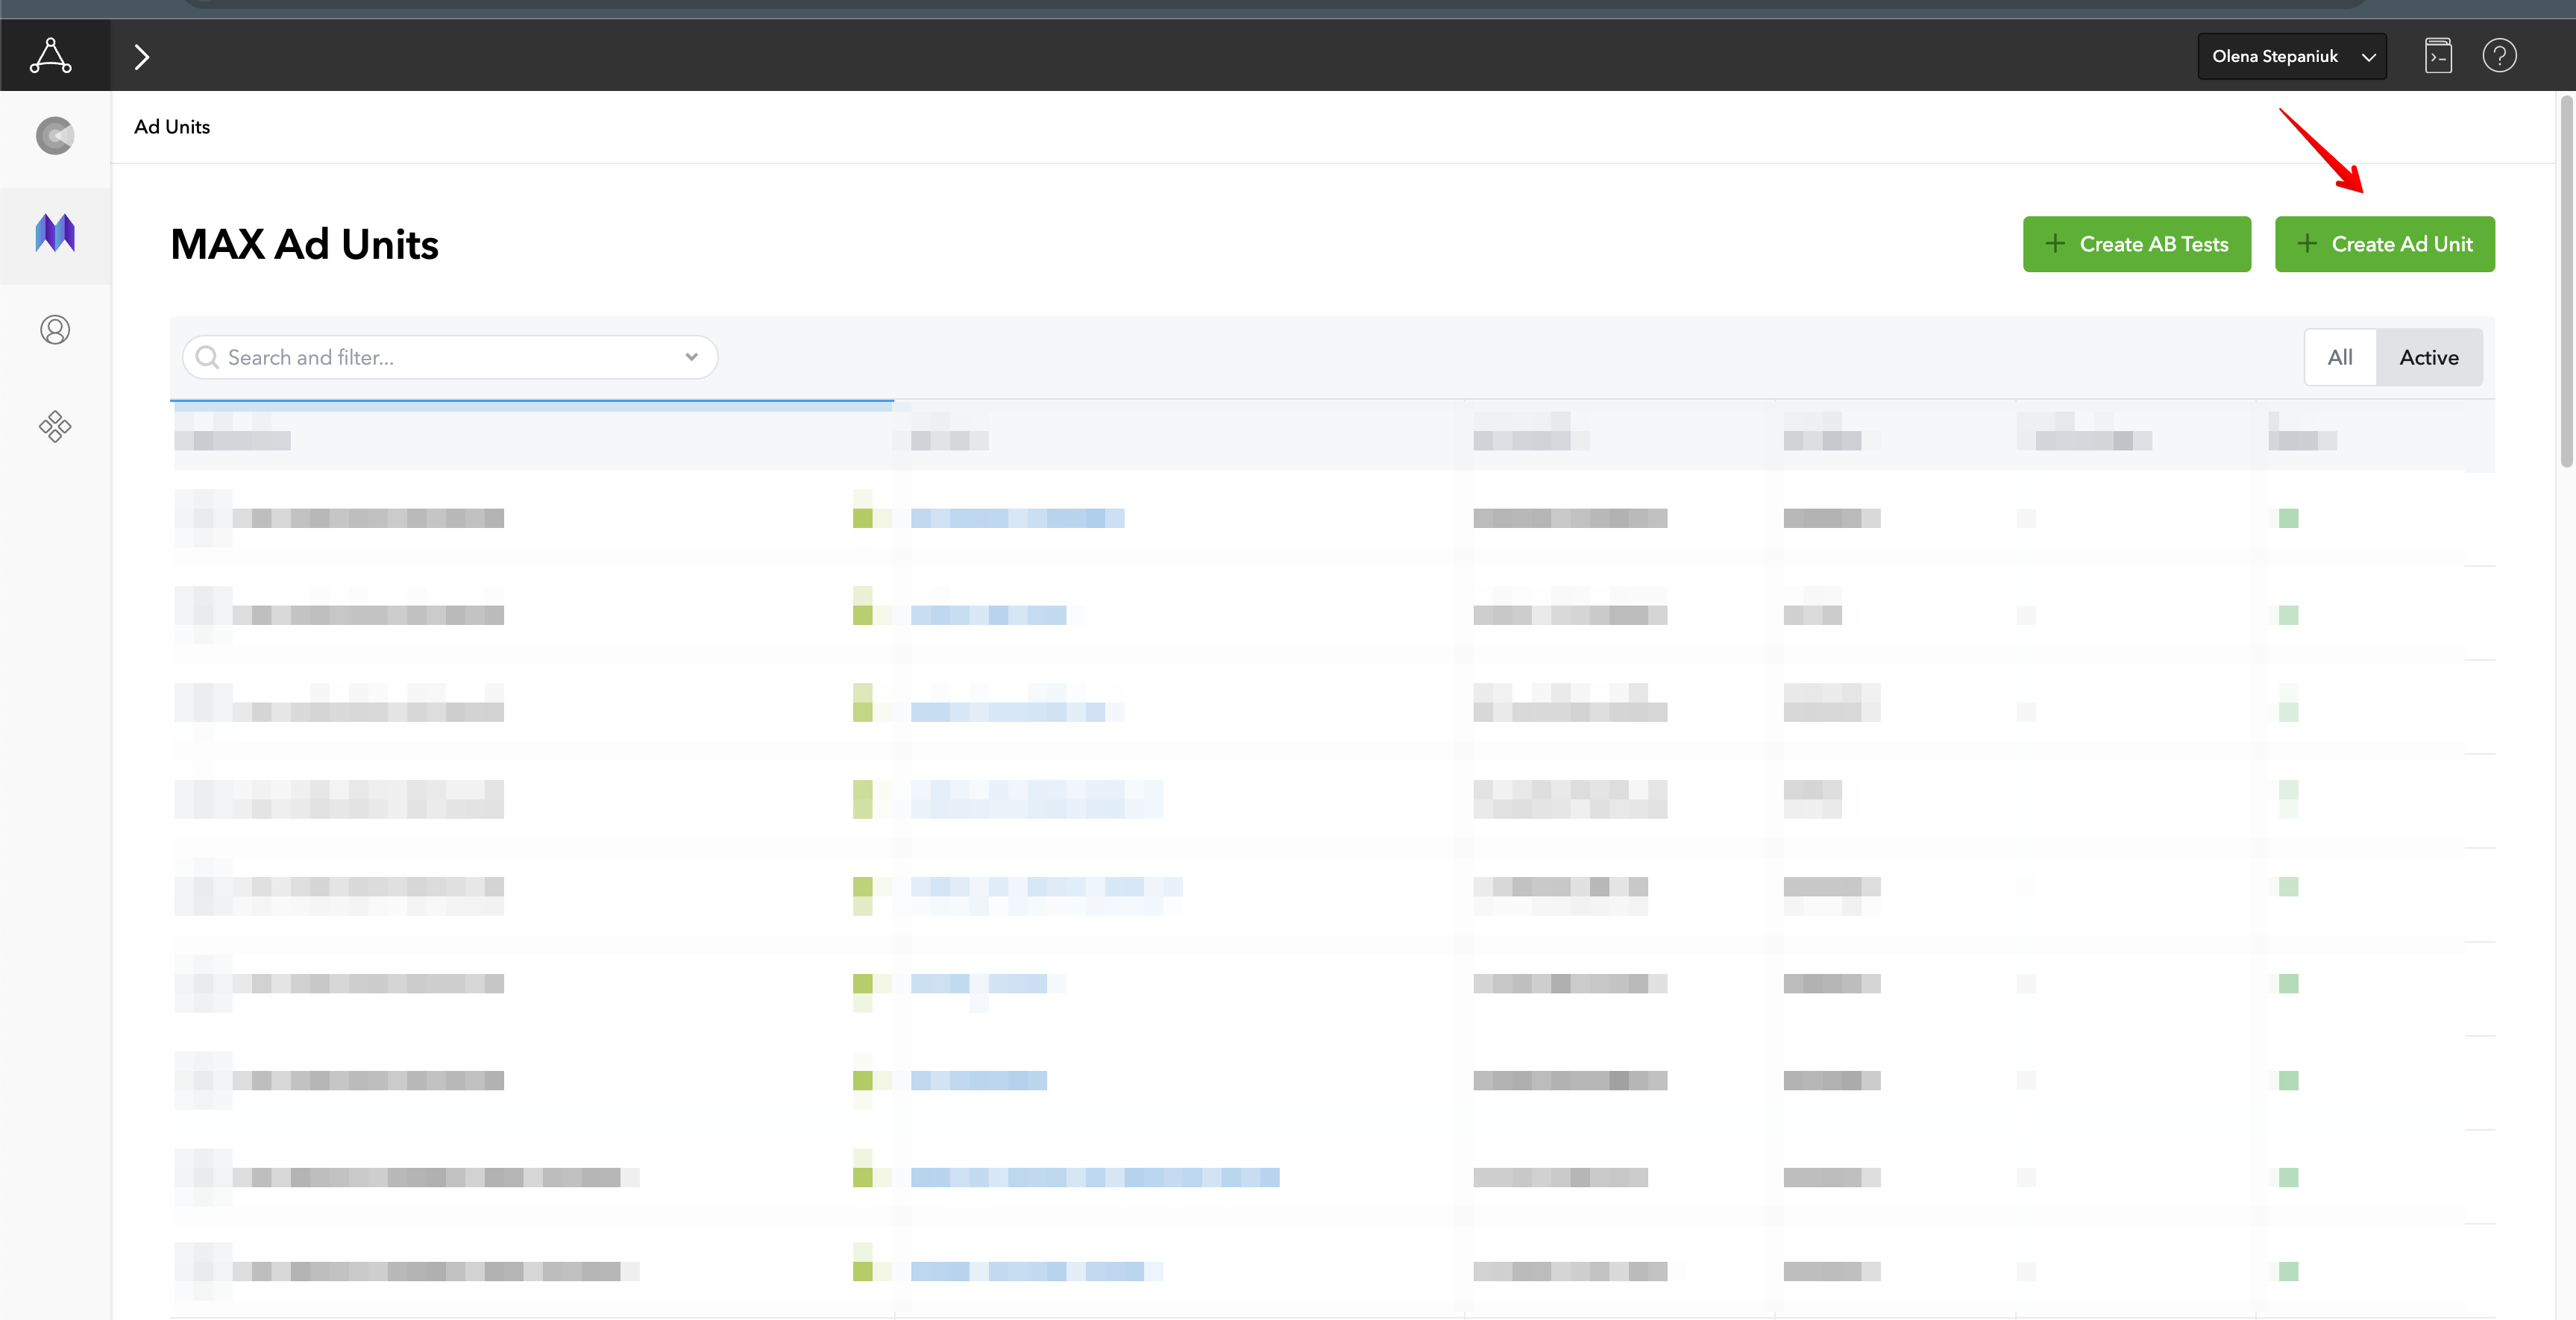
Task: Open the diamond grid sidebar icon
Action: (x=55, y=427)
